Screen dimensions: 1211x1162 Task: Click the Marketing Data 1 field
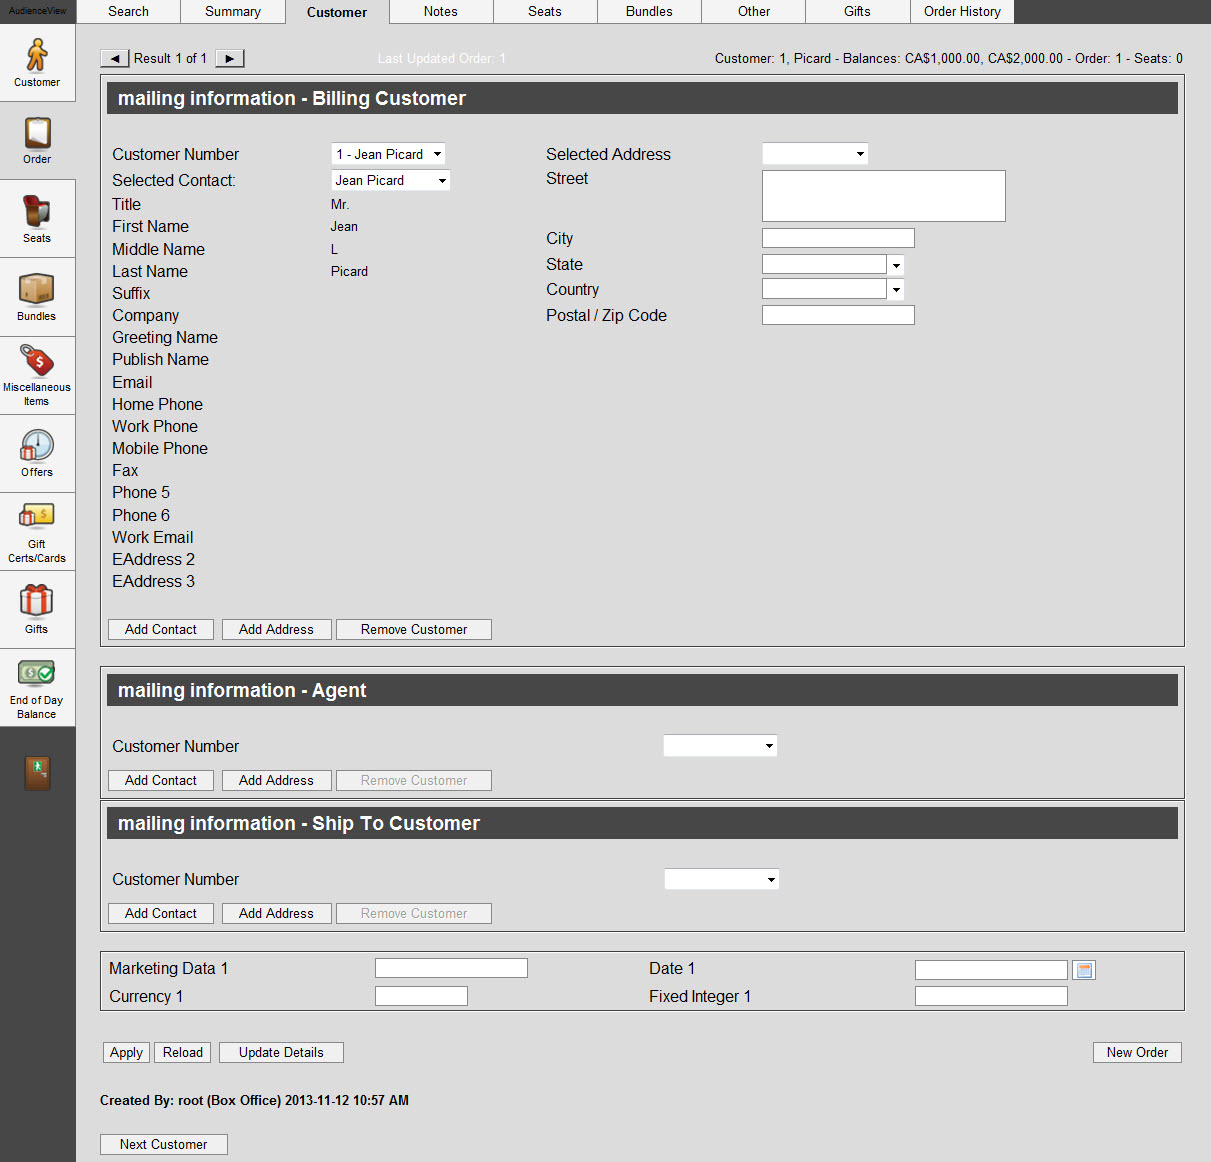pyautogui.click(x=451, y=968)
